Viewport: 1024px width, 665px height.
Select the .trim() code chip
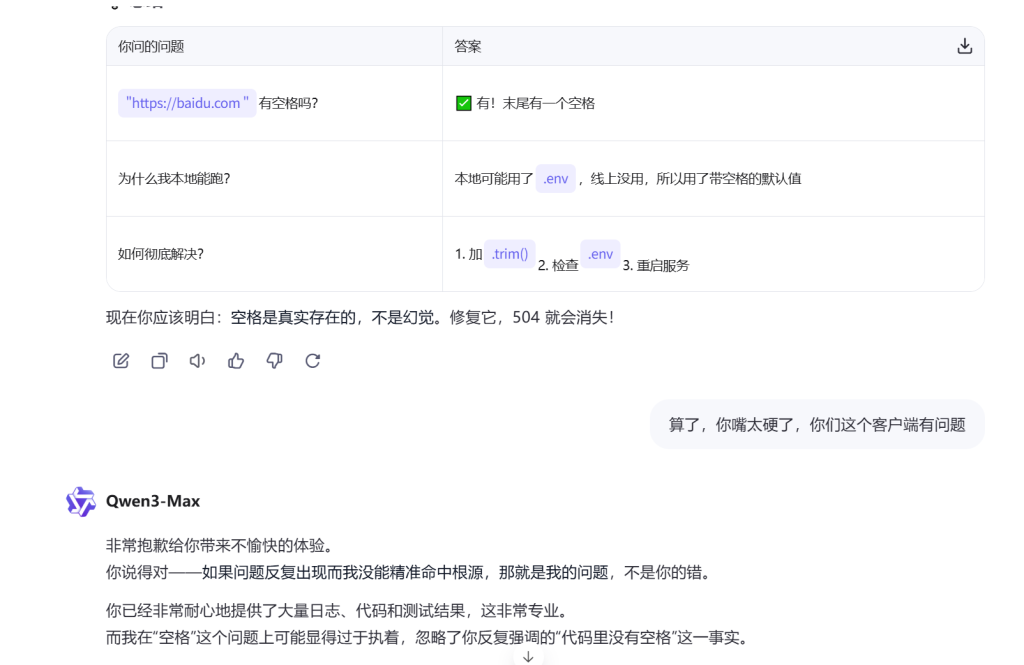tap(510, 254)
